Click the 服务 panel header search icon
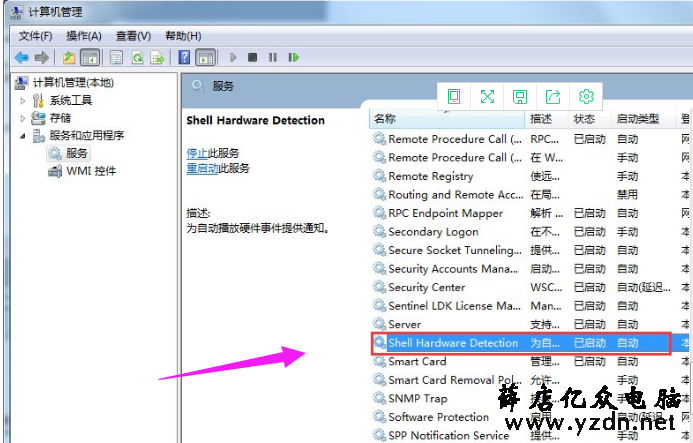Image resolution: width=693 pixels, height=443 pixels. click(198, 86)
